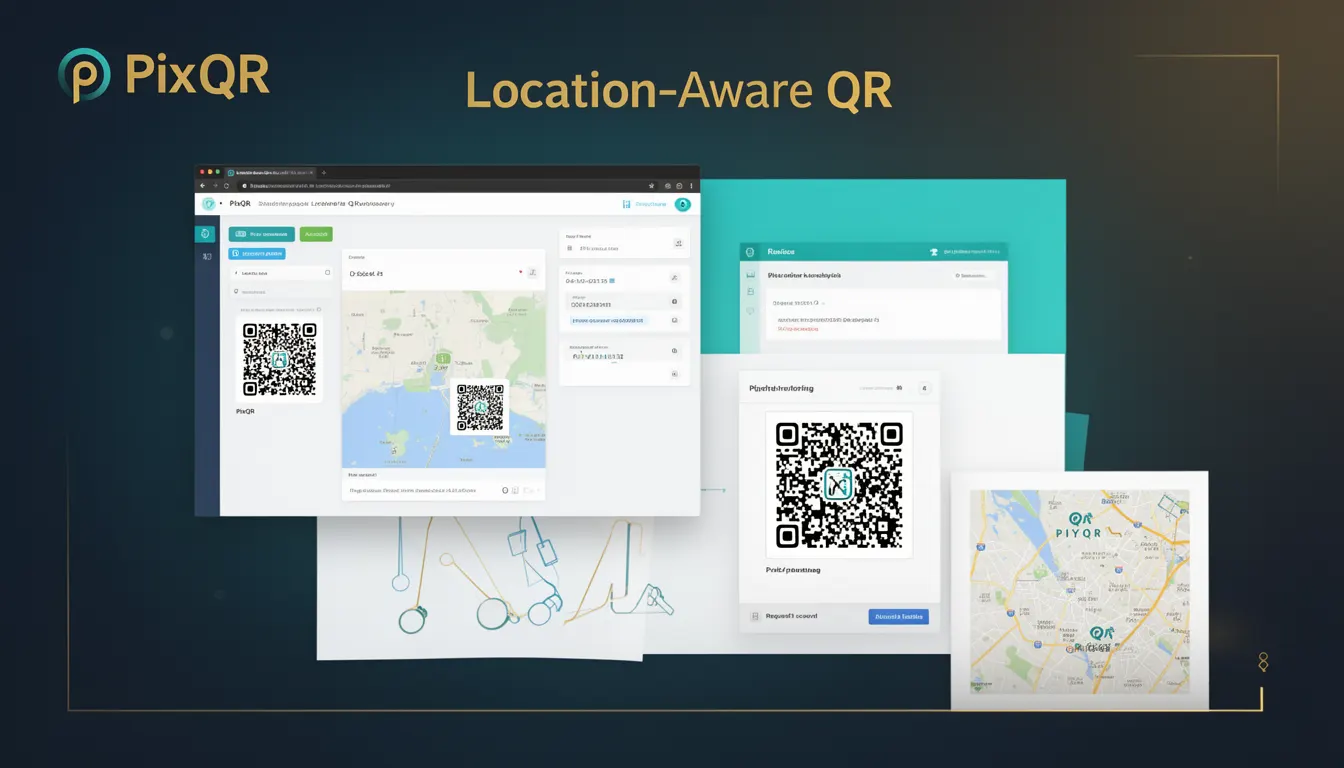This screenshot has height=768, width=1344.
Task: Click the browser reload icon
Action: 226,186
